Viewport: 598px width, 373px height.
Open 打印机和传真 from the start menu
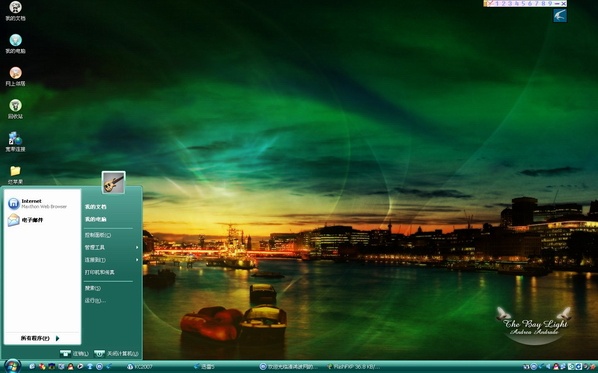click(100, 272)
